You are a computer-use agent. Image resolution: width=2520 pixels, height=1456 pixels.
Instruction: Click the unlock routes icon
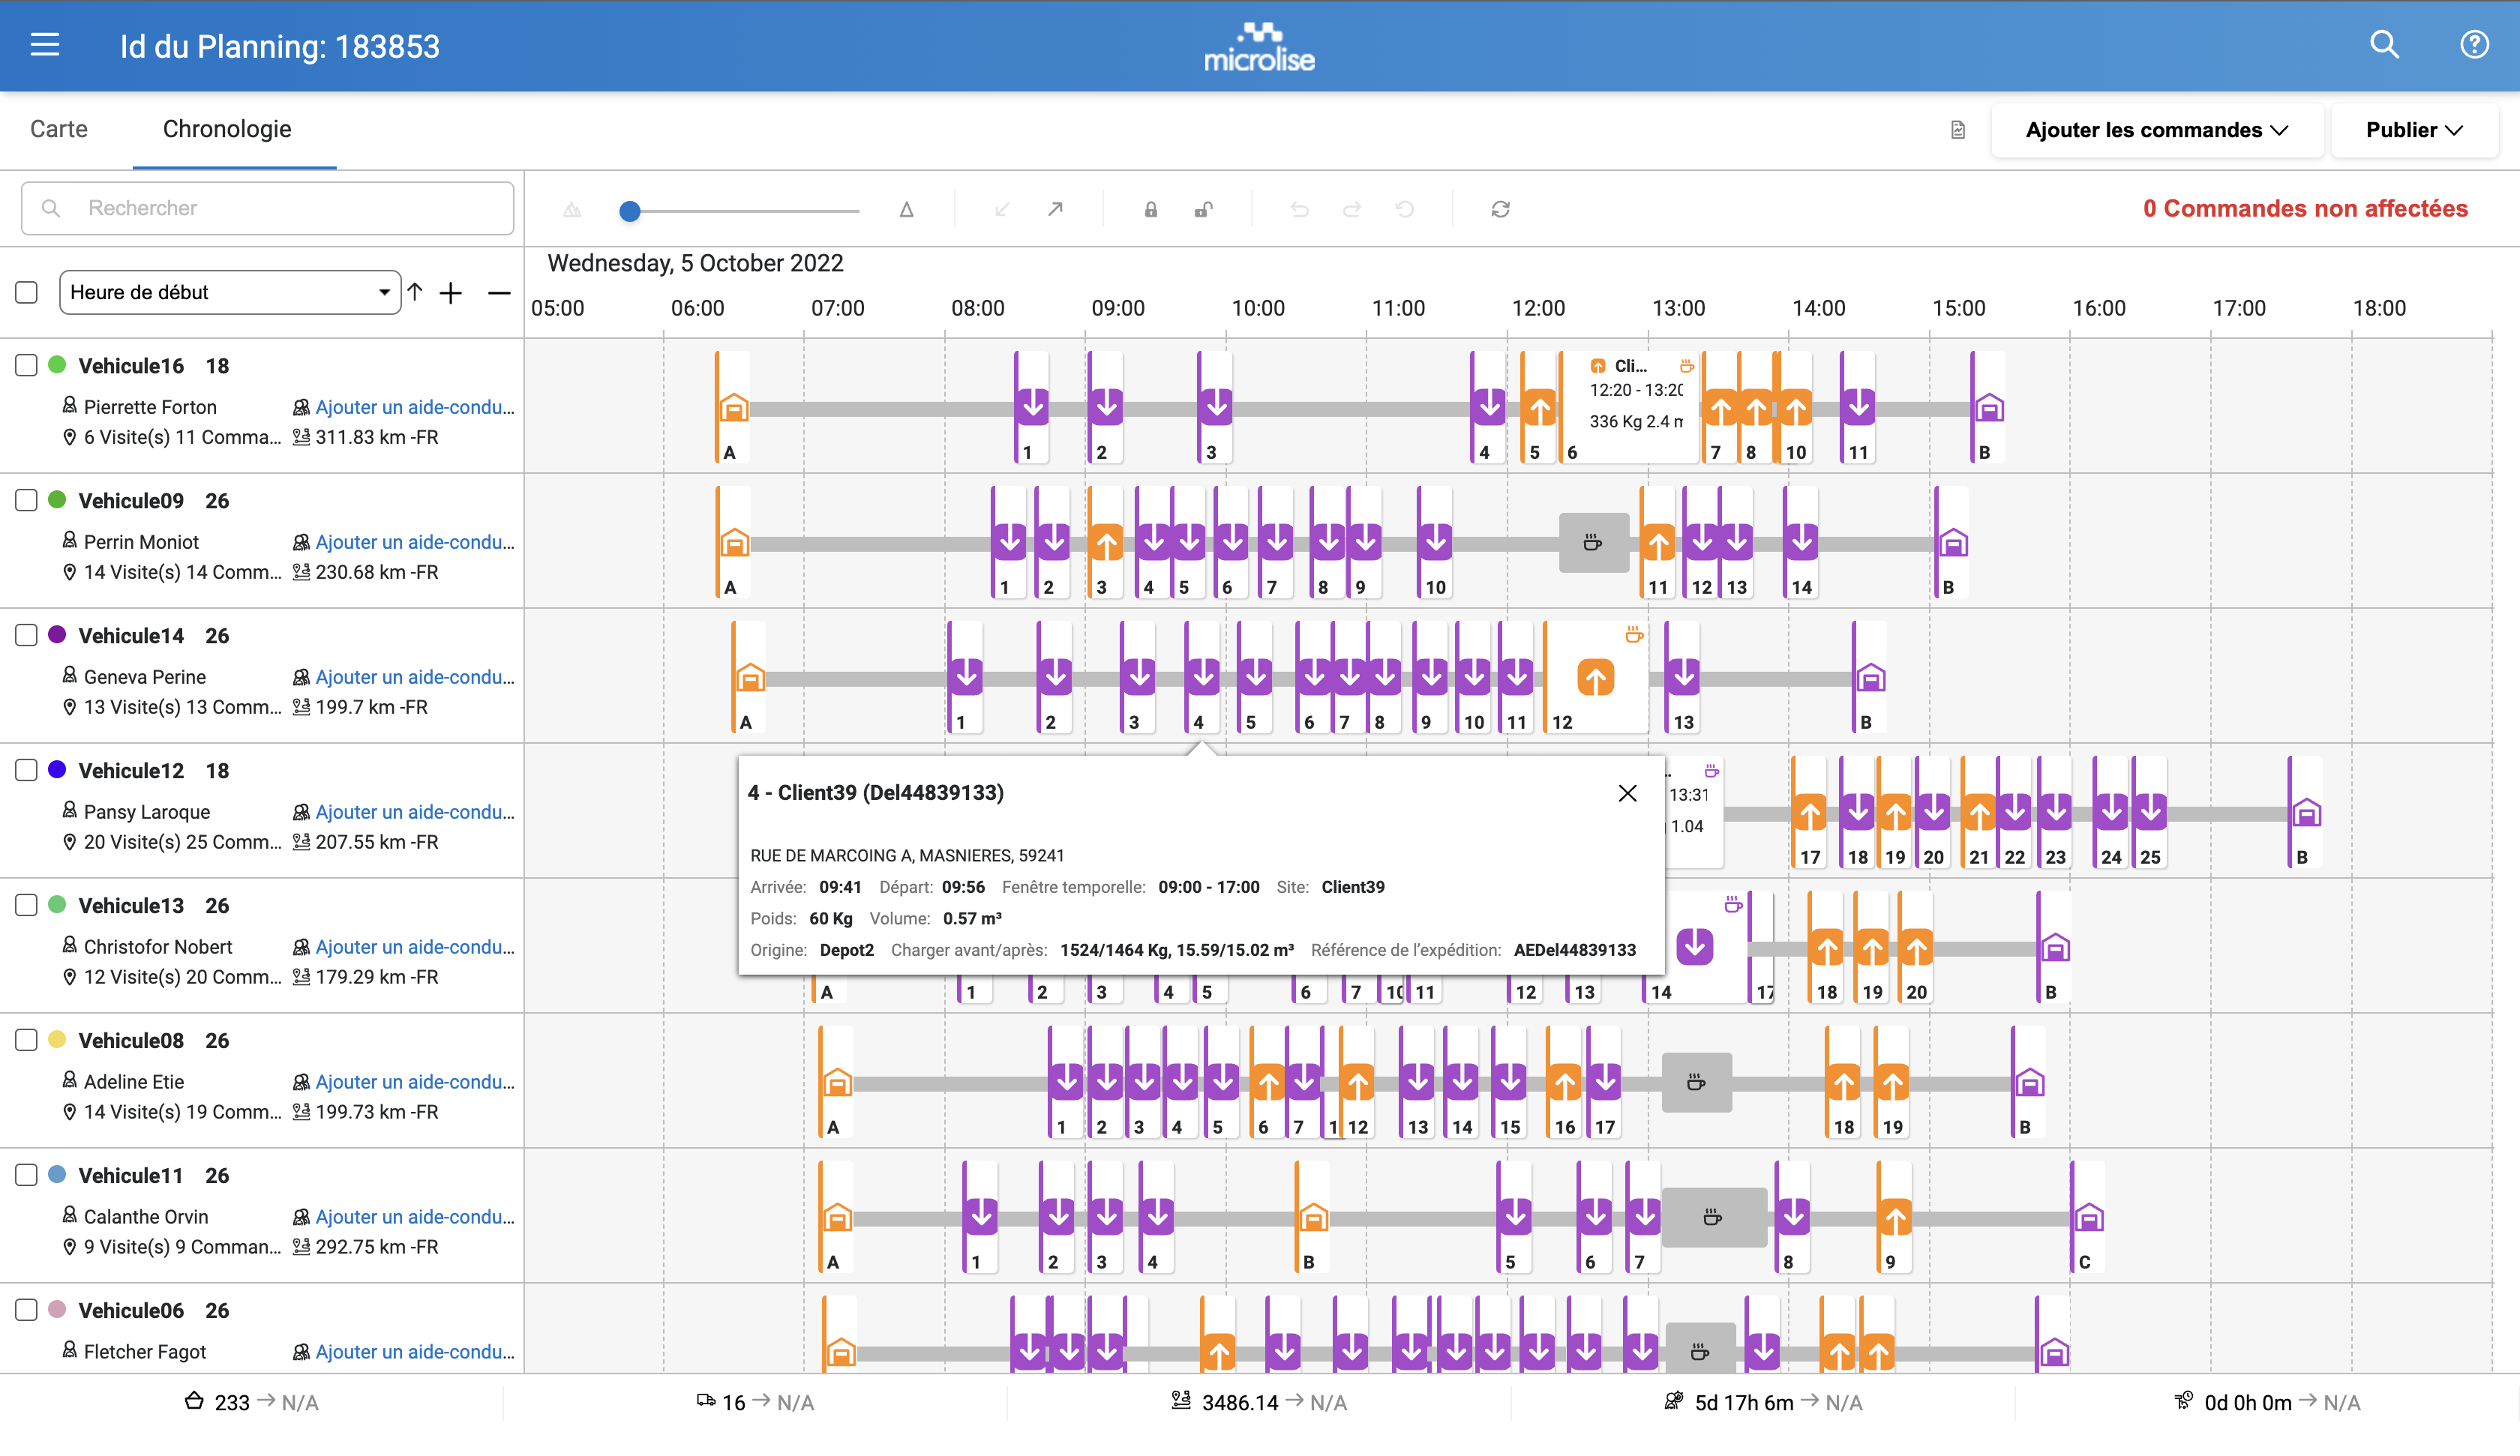click(1204, 209)
